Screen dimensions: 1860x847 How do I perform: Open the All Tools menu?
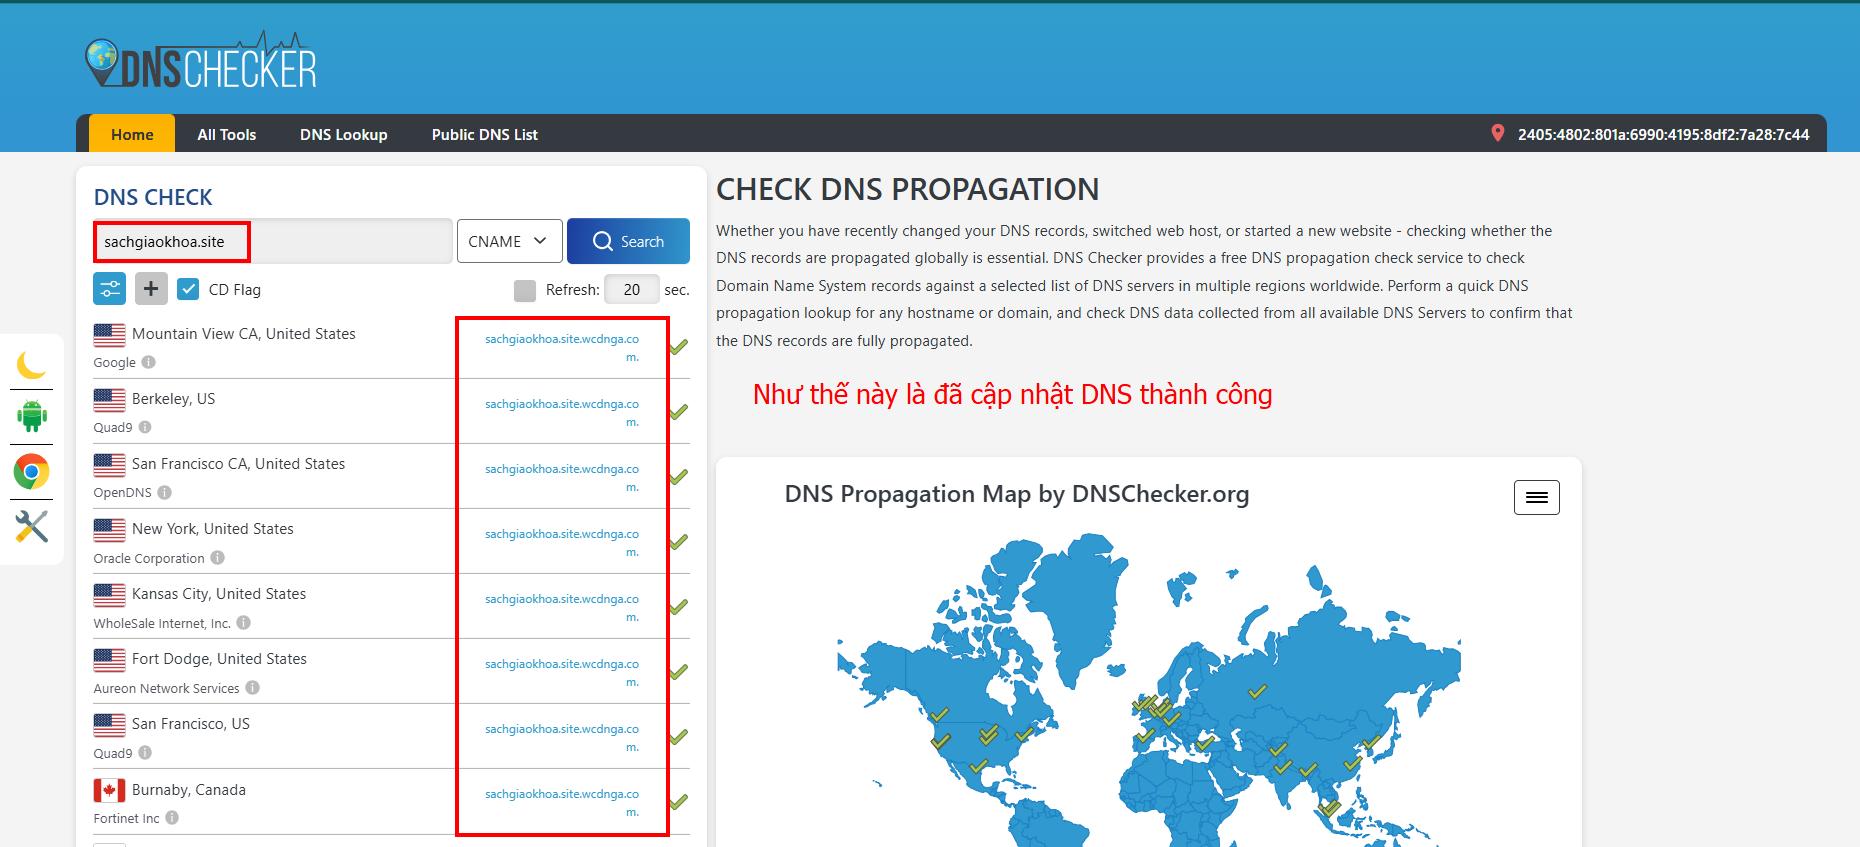click(x=226, y=134)
